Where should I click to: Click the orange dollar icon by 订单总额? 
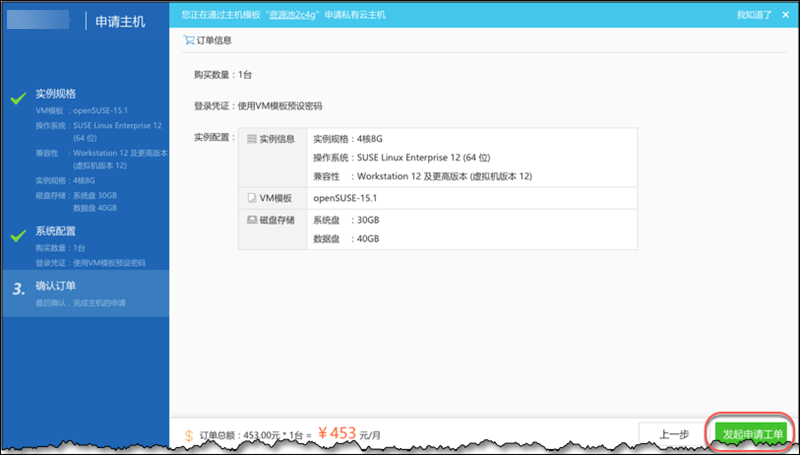click(x=190, y=436)
